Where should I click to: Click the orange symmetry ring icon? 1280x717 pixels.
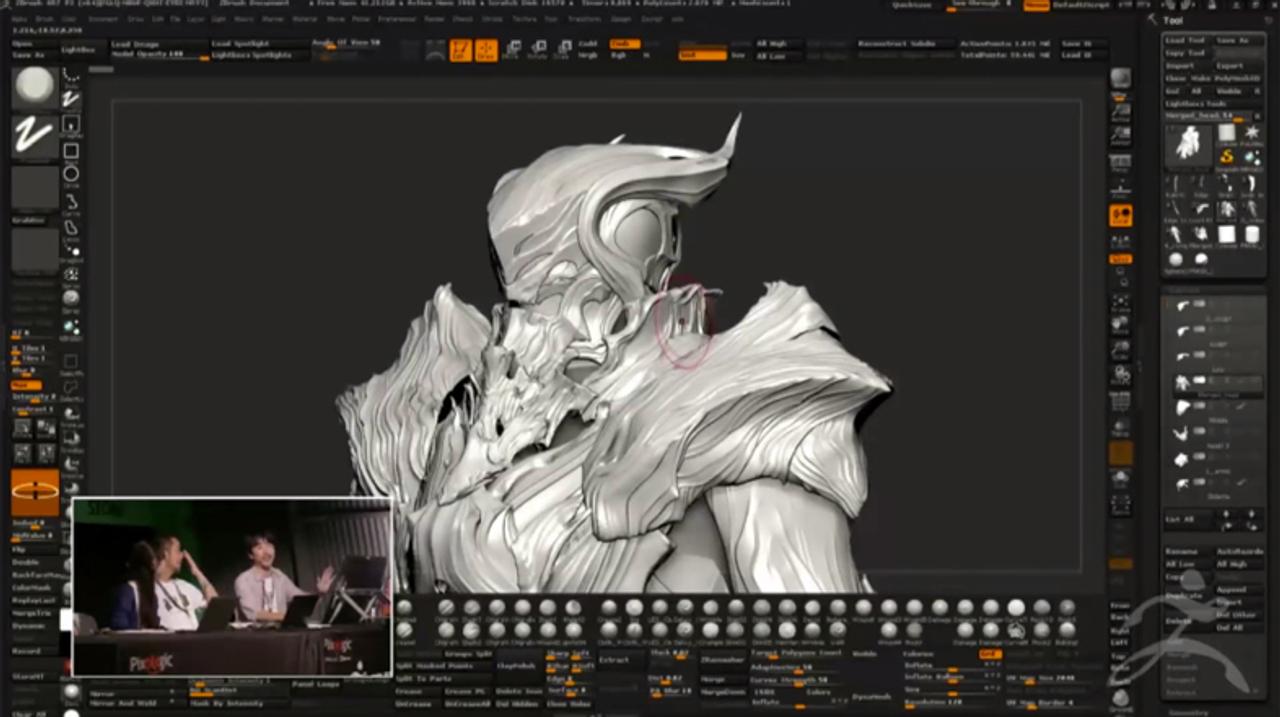coord(35,491)
